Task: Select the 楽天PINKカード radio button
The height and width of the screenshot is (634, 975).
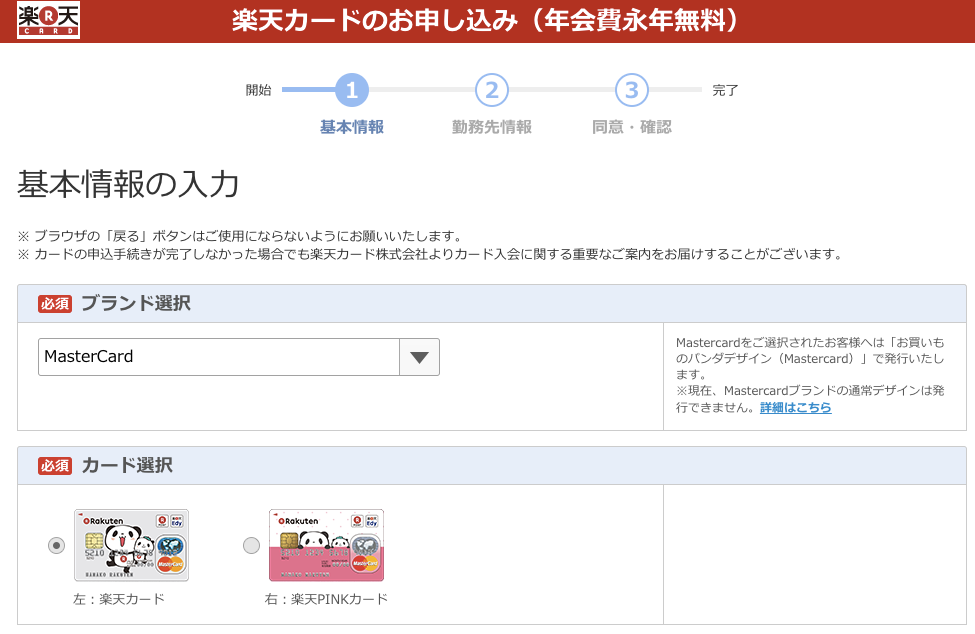Action: tap(251, 546)
